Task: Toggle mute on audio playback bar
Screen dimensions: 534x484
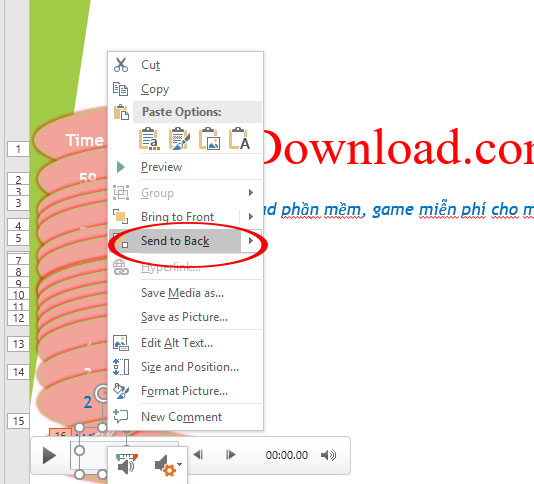Action: [328, 455]
